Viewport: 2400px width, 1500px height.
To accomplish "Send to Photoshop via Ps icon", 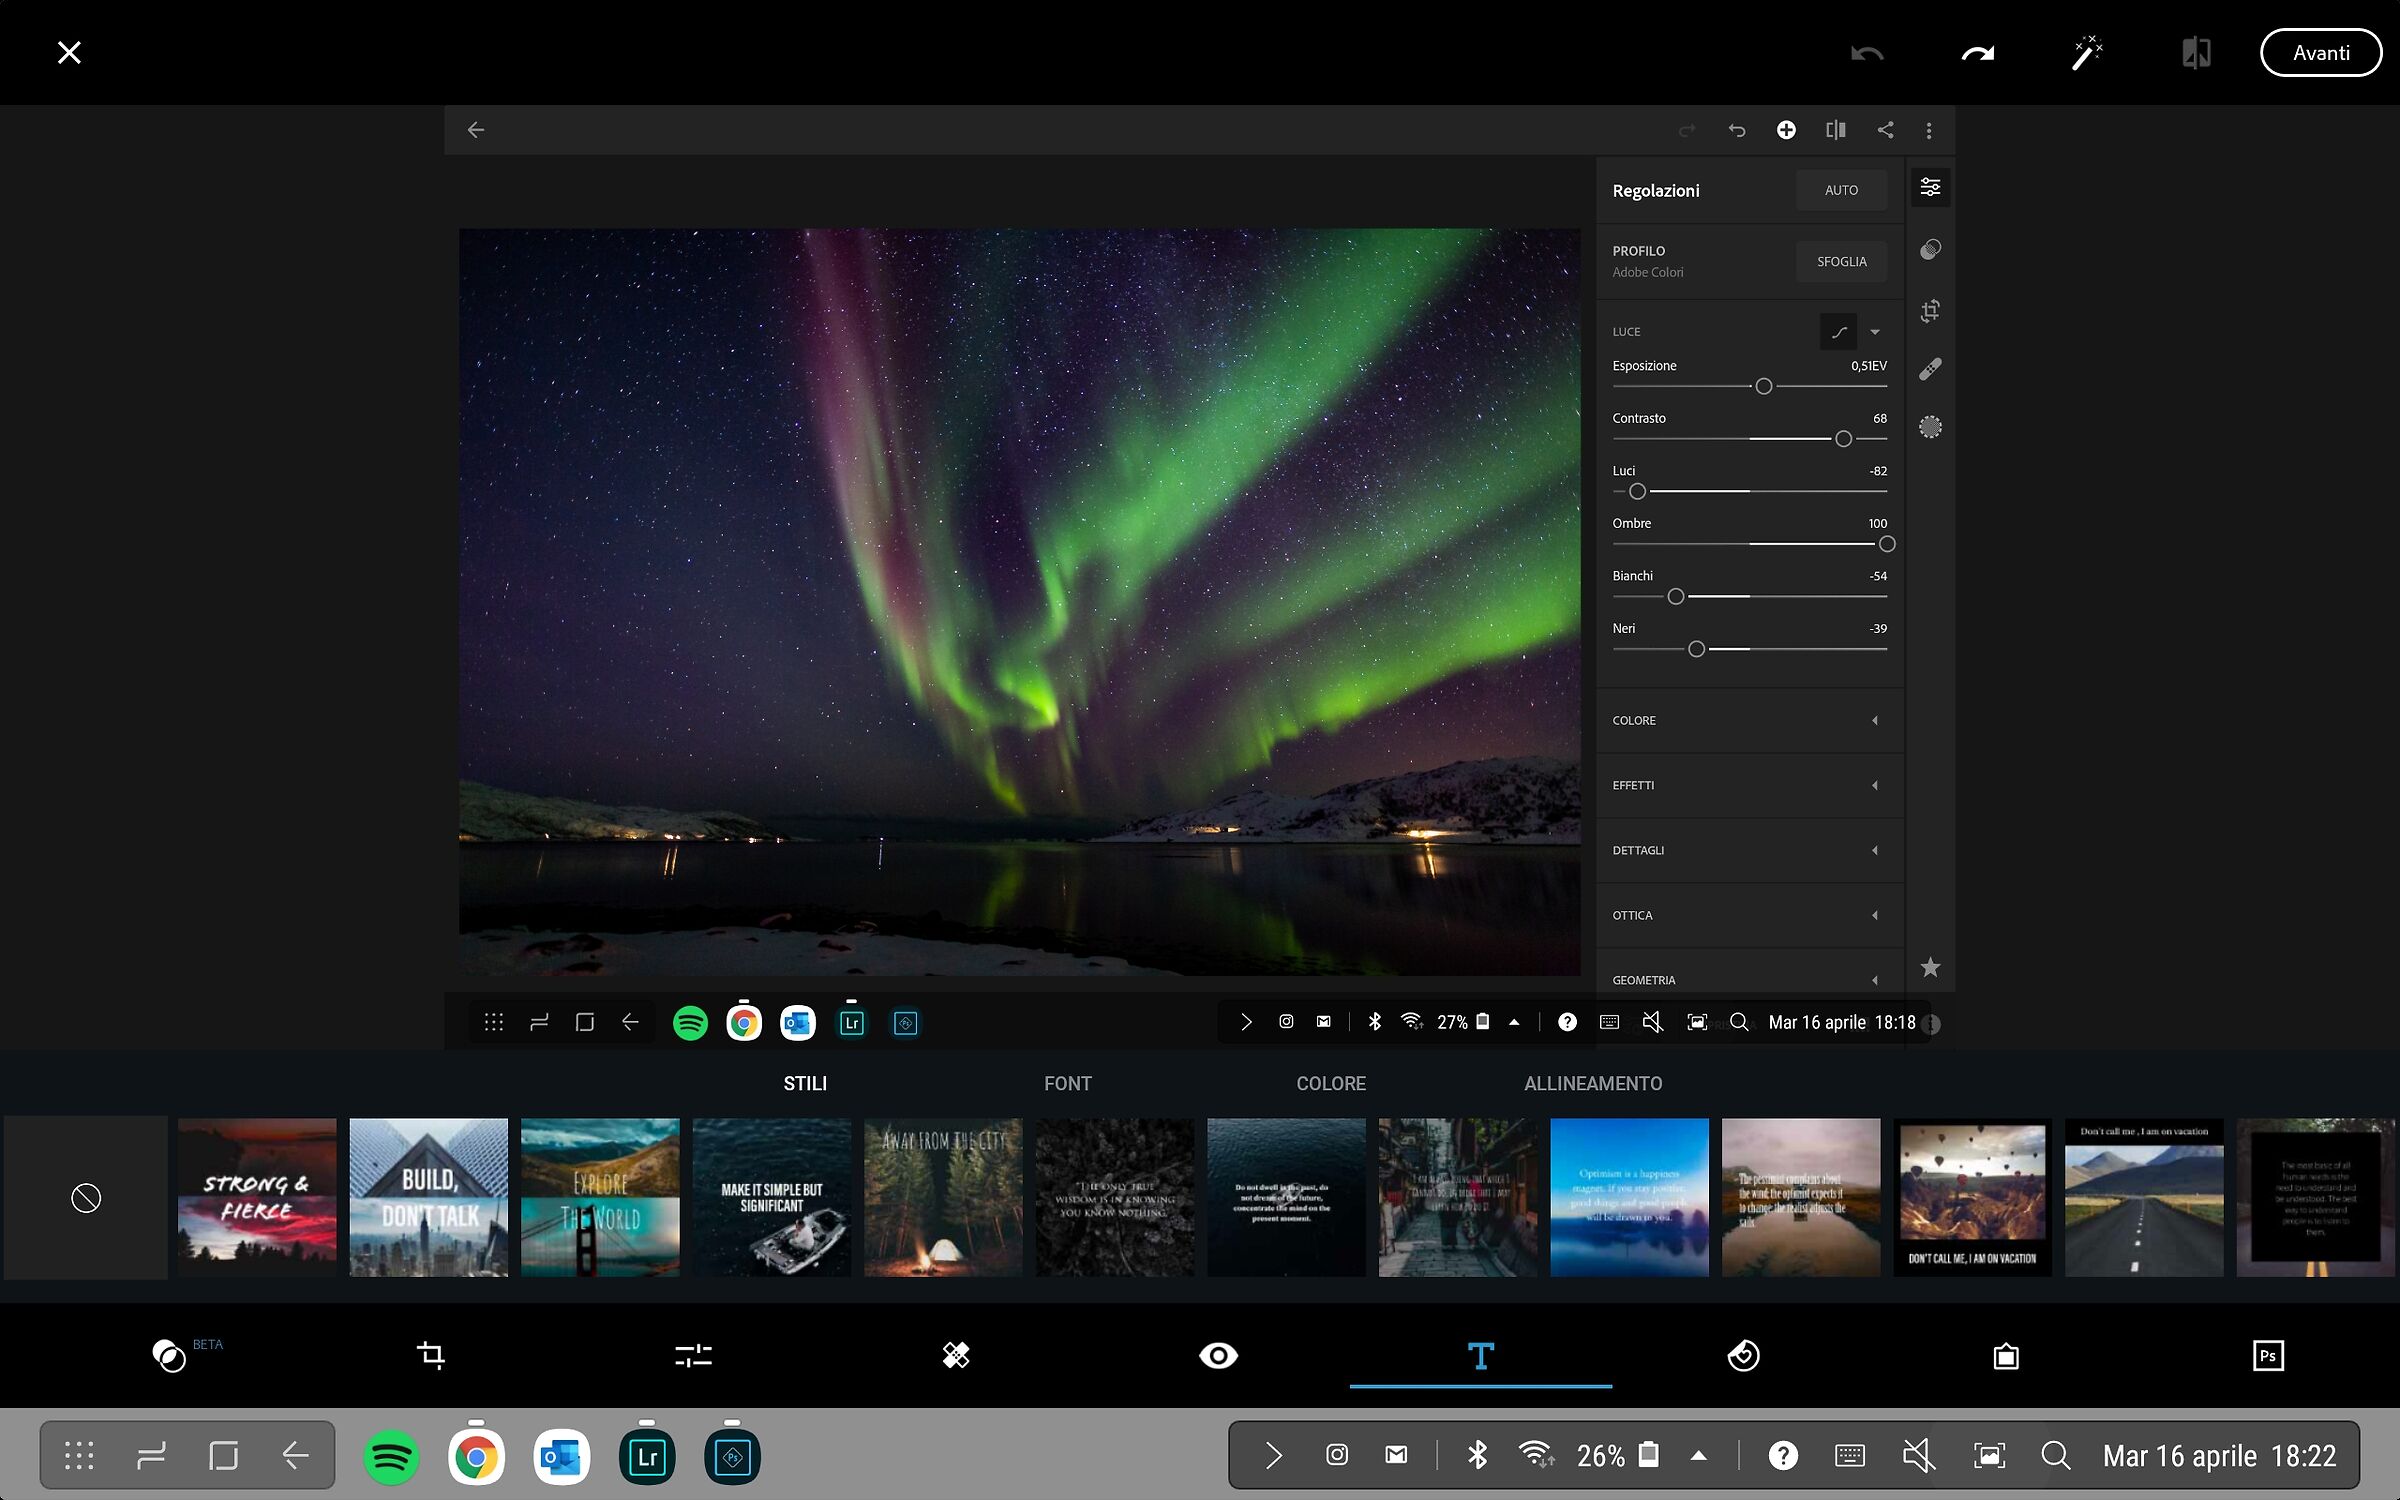I will (2268, 1356).
